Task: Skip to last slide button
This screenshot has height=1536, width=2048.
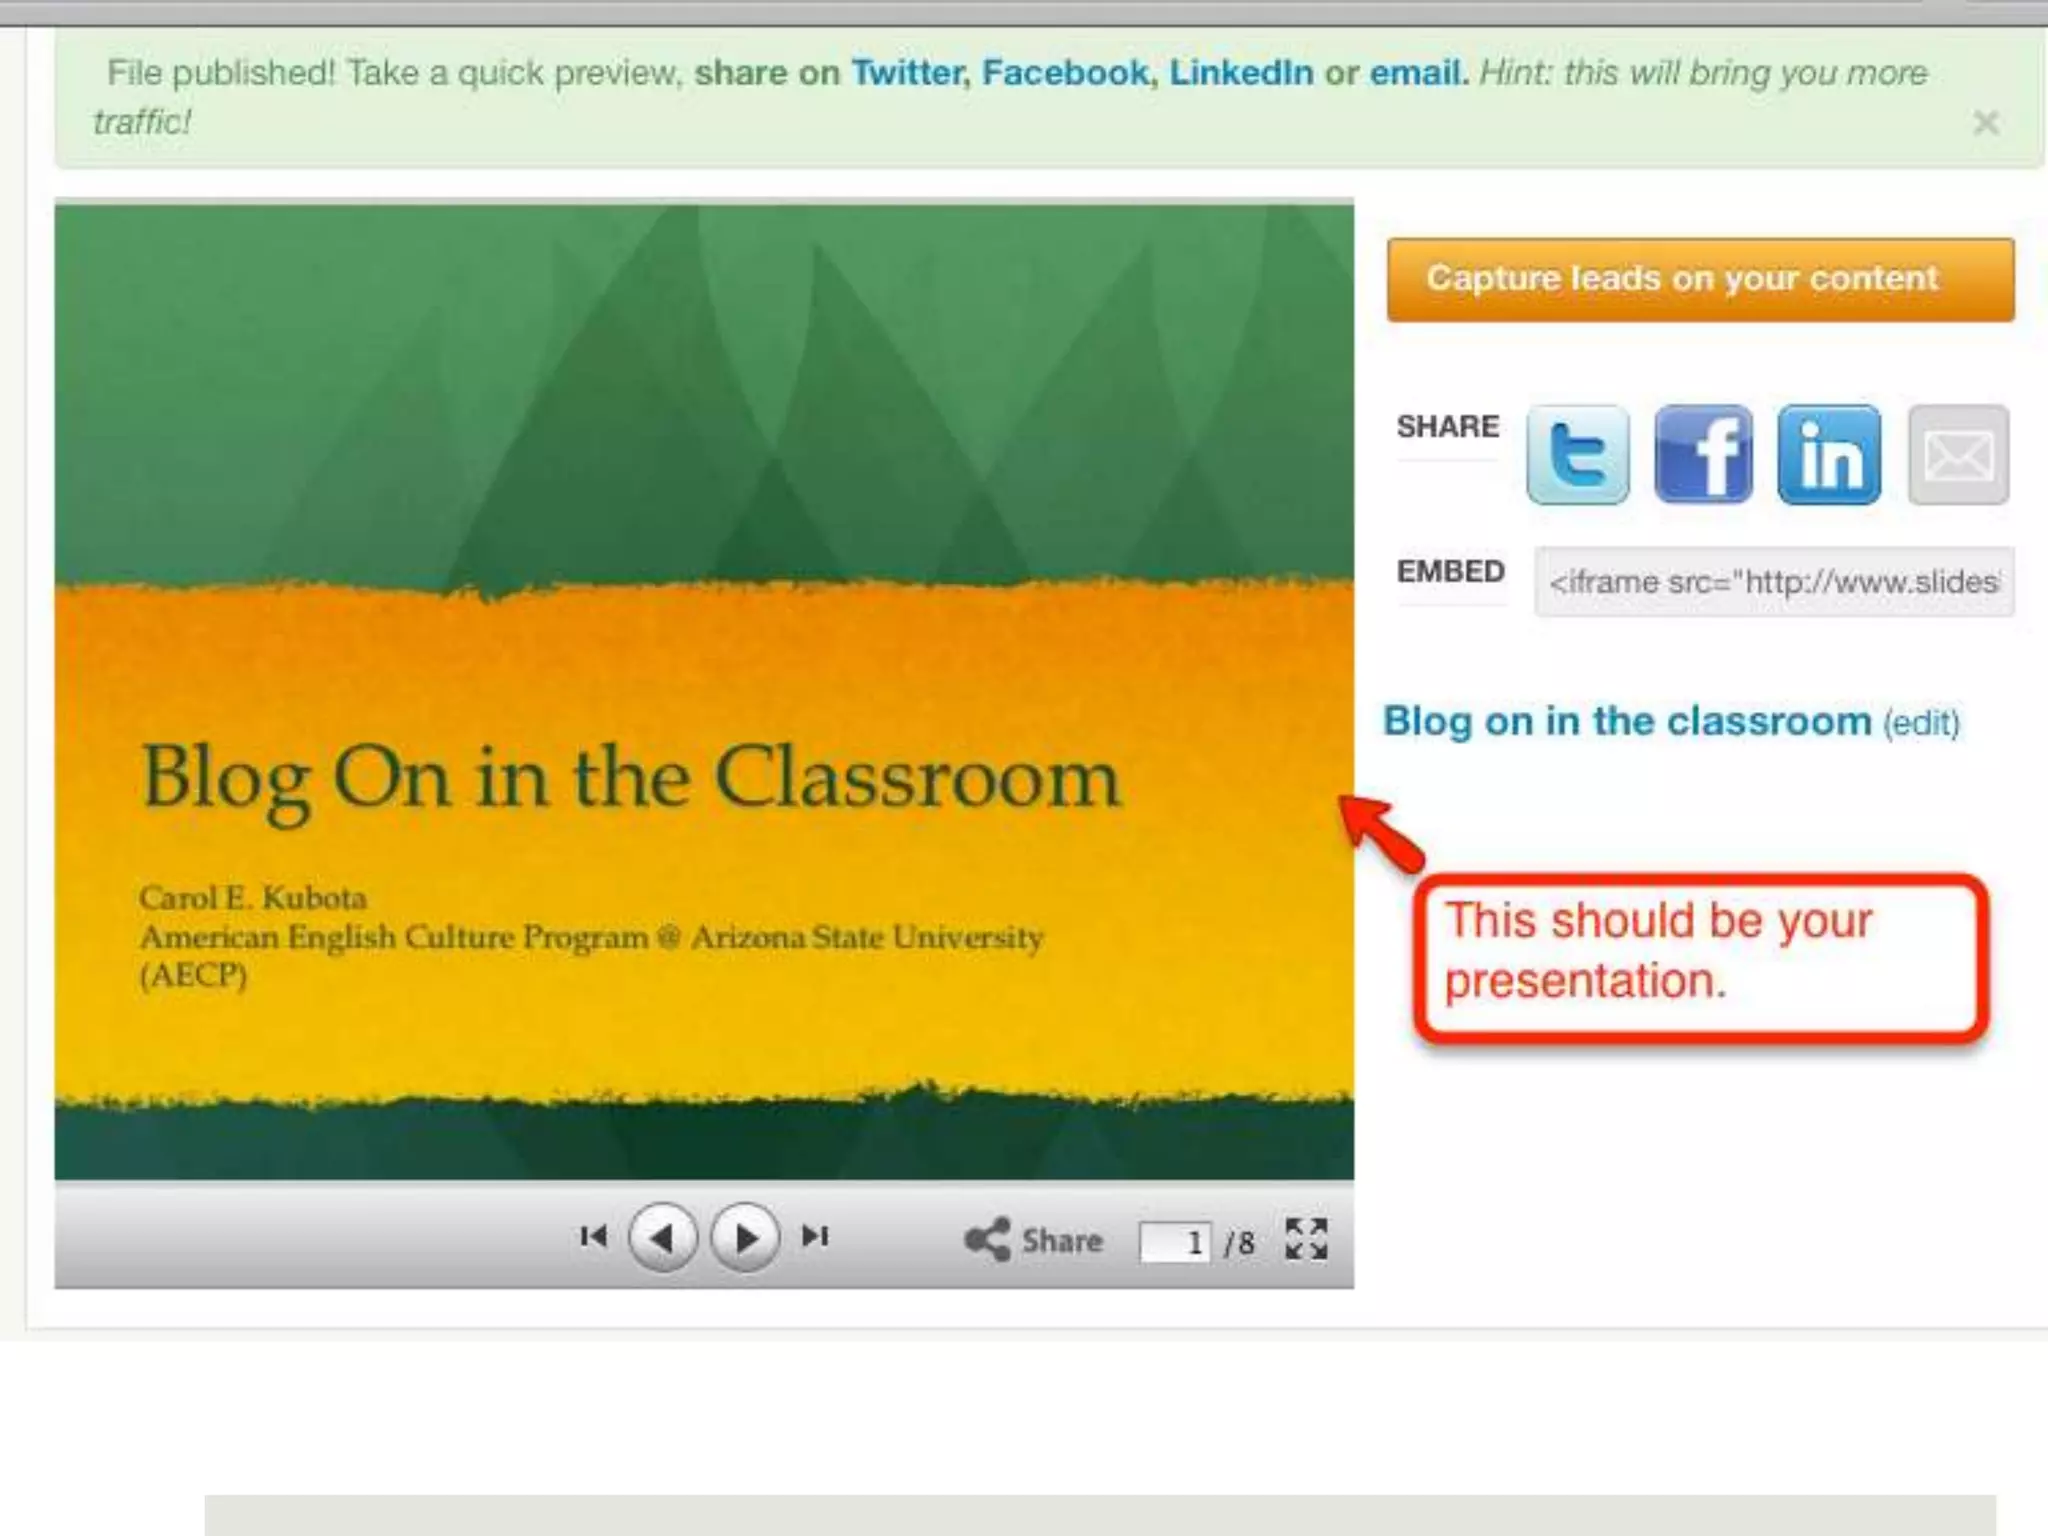Action: point(815,1237)
